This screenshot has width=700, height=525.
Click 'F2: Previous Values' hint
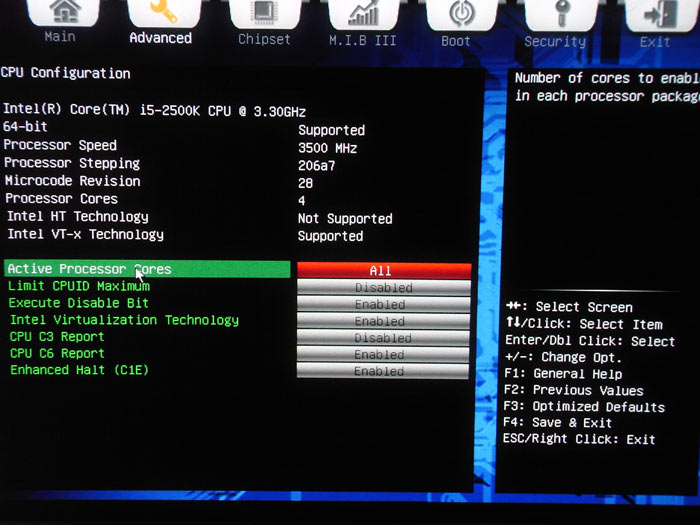tap(574, 390)
